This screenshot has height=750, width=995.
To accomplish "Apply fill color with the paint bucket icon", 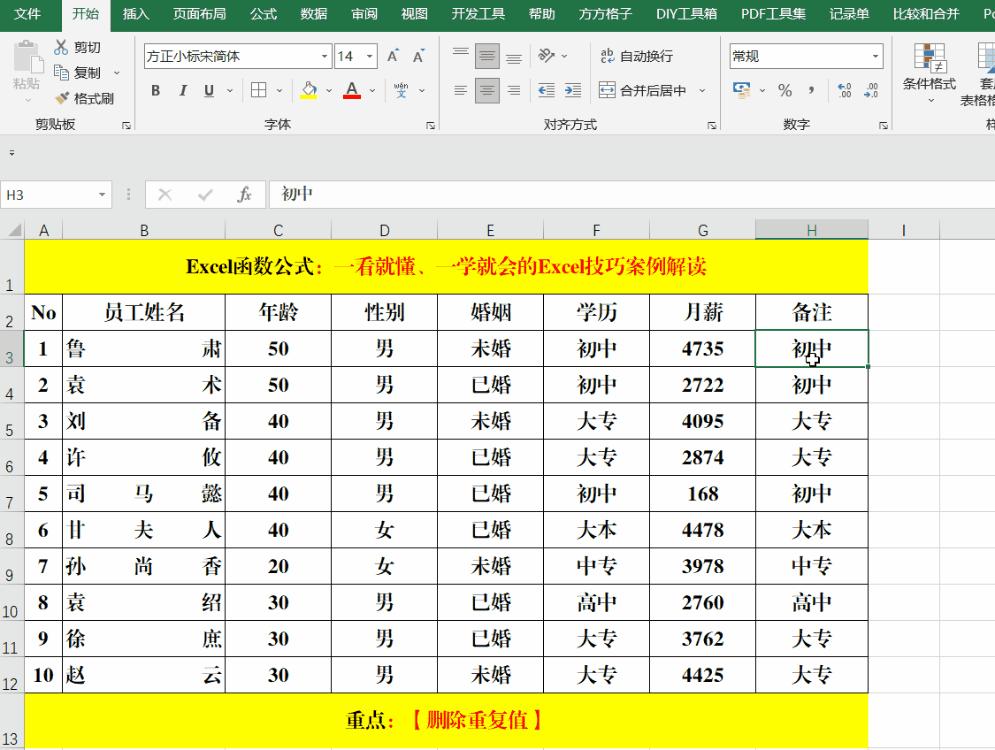I will 307,91.
